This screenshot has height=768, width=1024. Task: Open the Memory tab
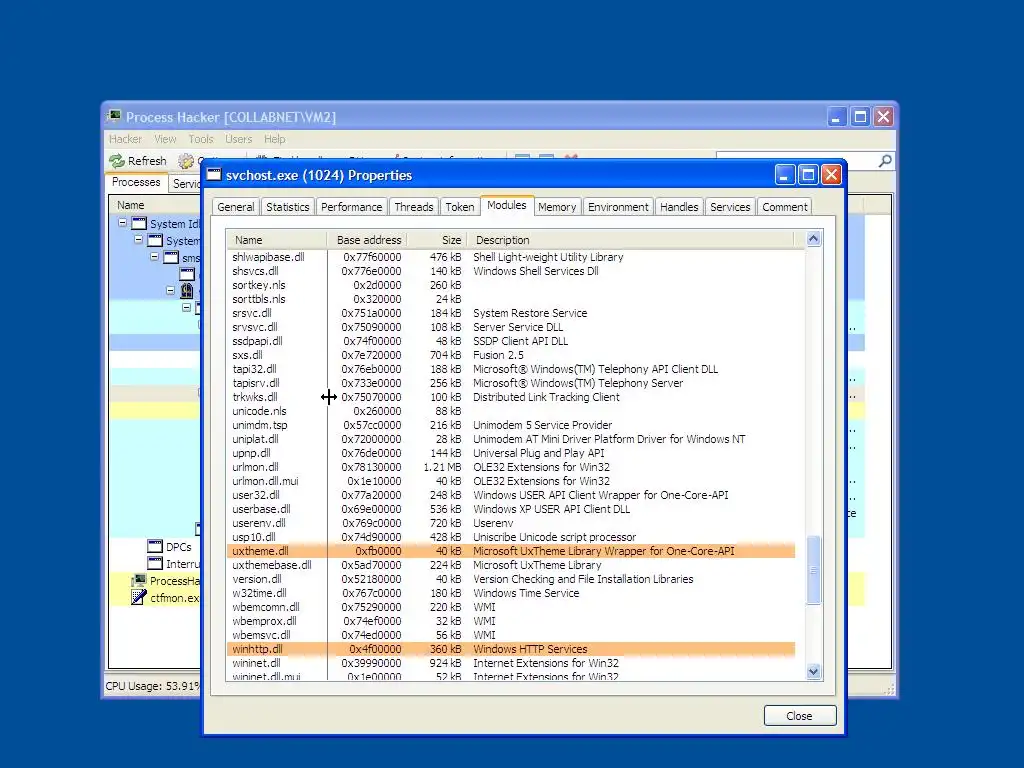pyautogui.click(x=557, y=207)
